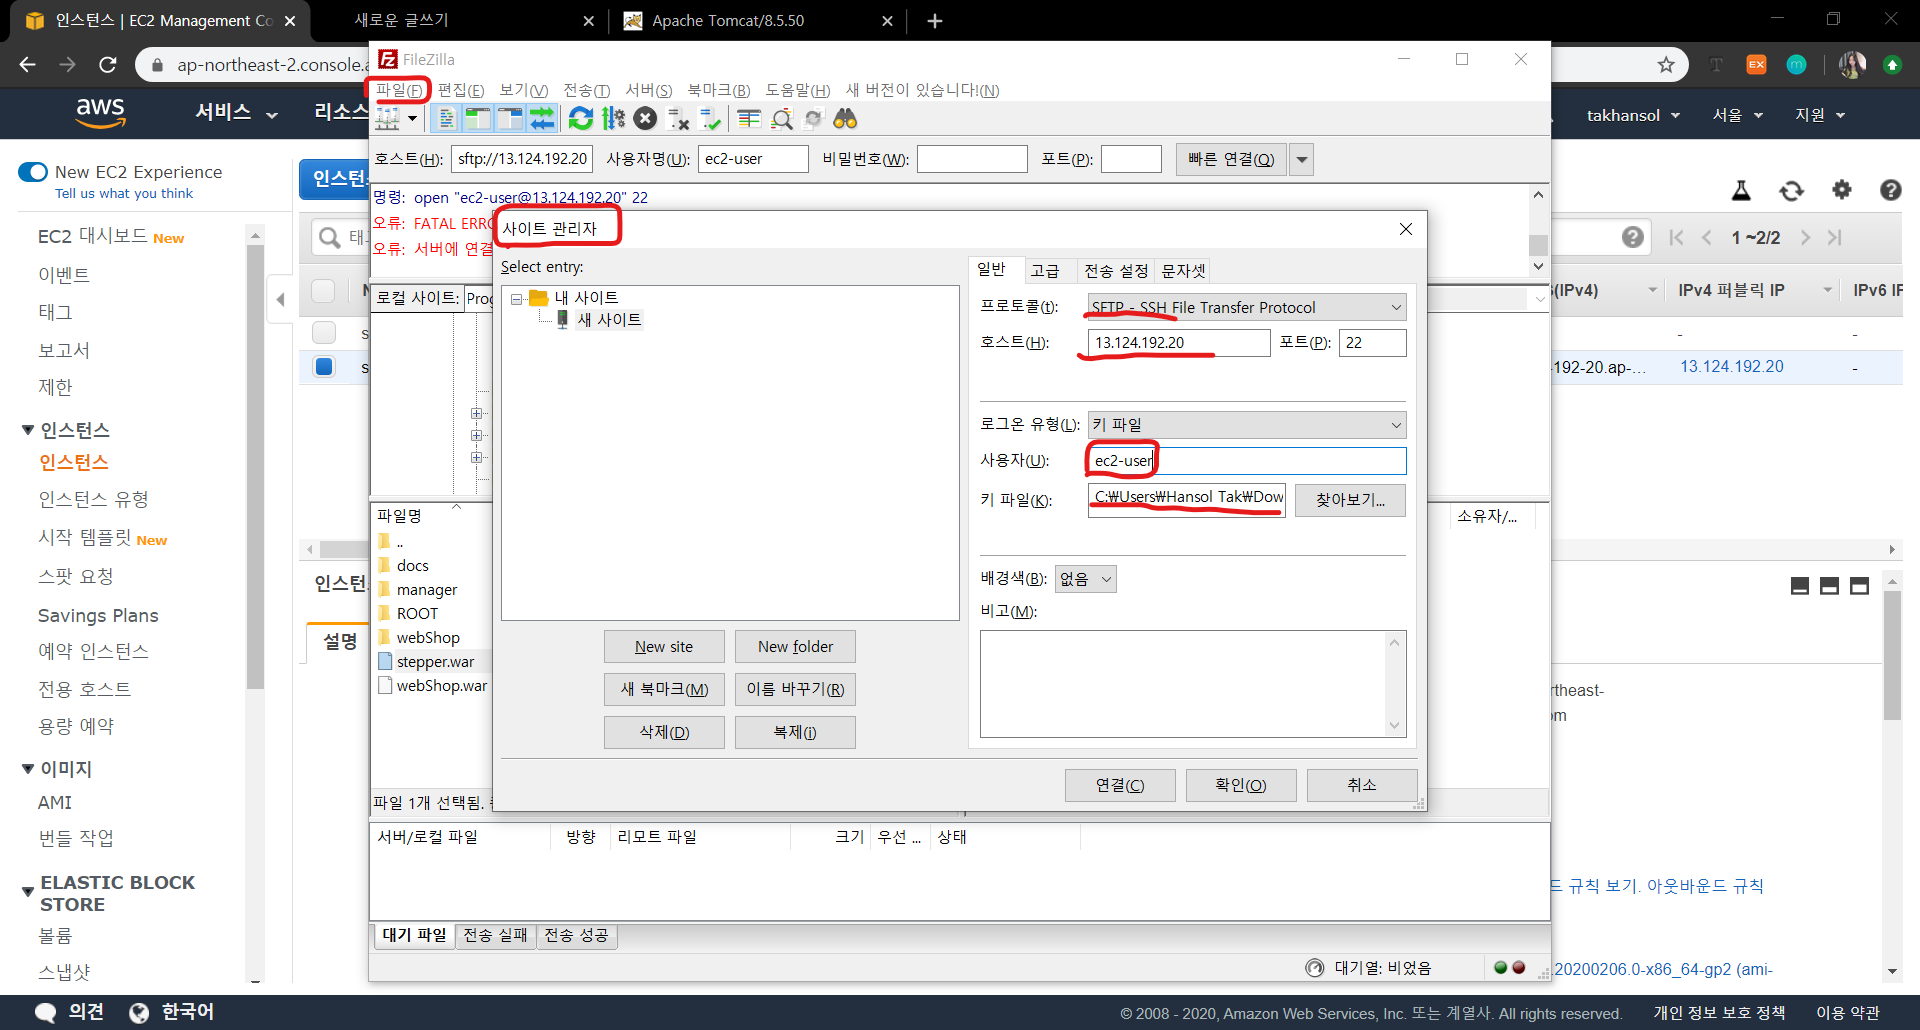Uncheck selected instance row checkbox
The height and width of the screenshot is (1030, 1920).
(x=324, y=367)
